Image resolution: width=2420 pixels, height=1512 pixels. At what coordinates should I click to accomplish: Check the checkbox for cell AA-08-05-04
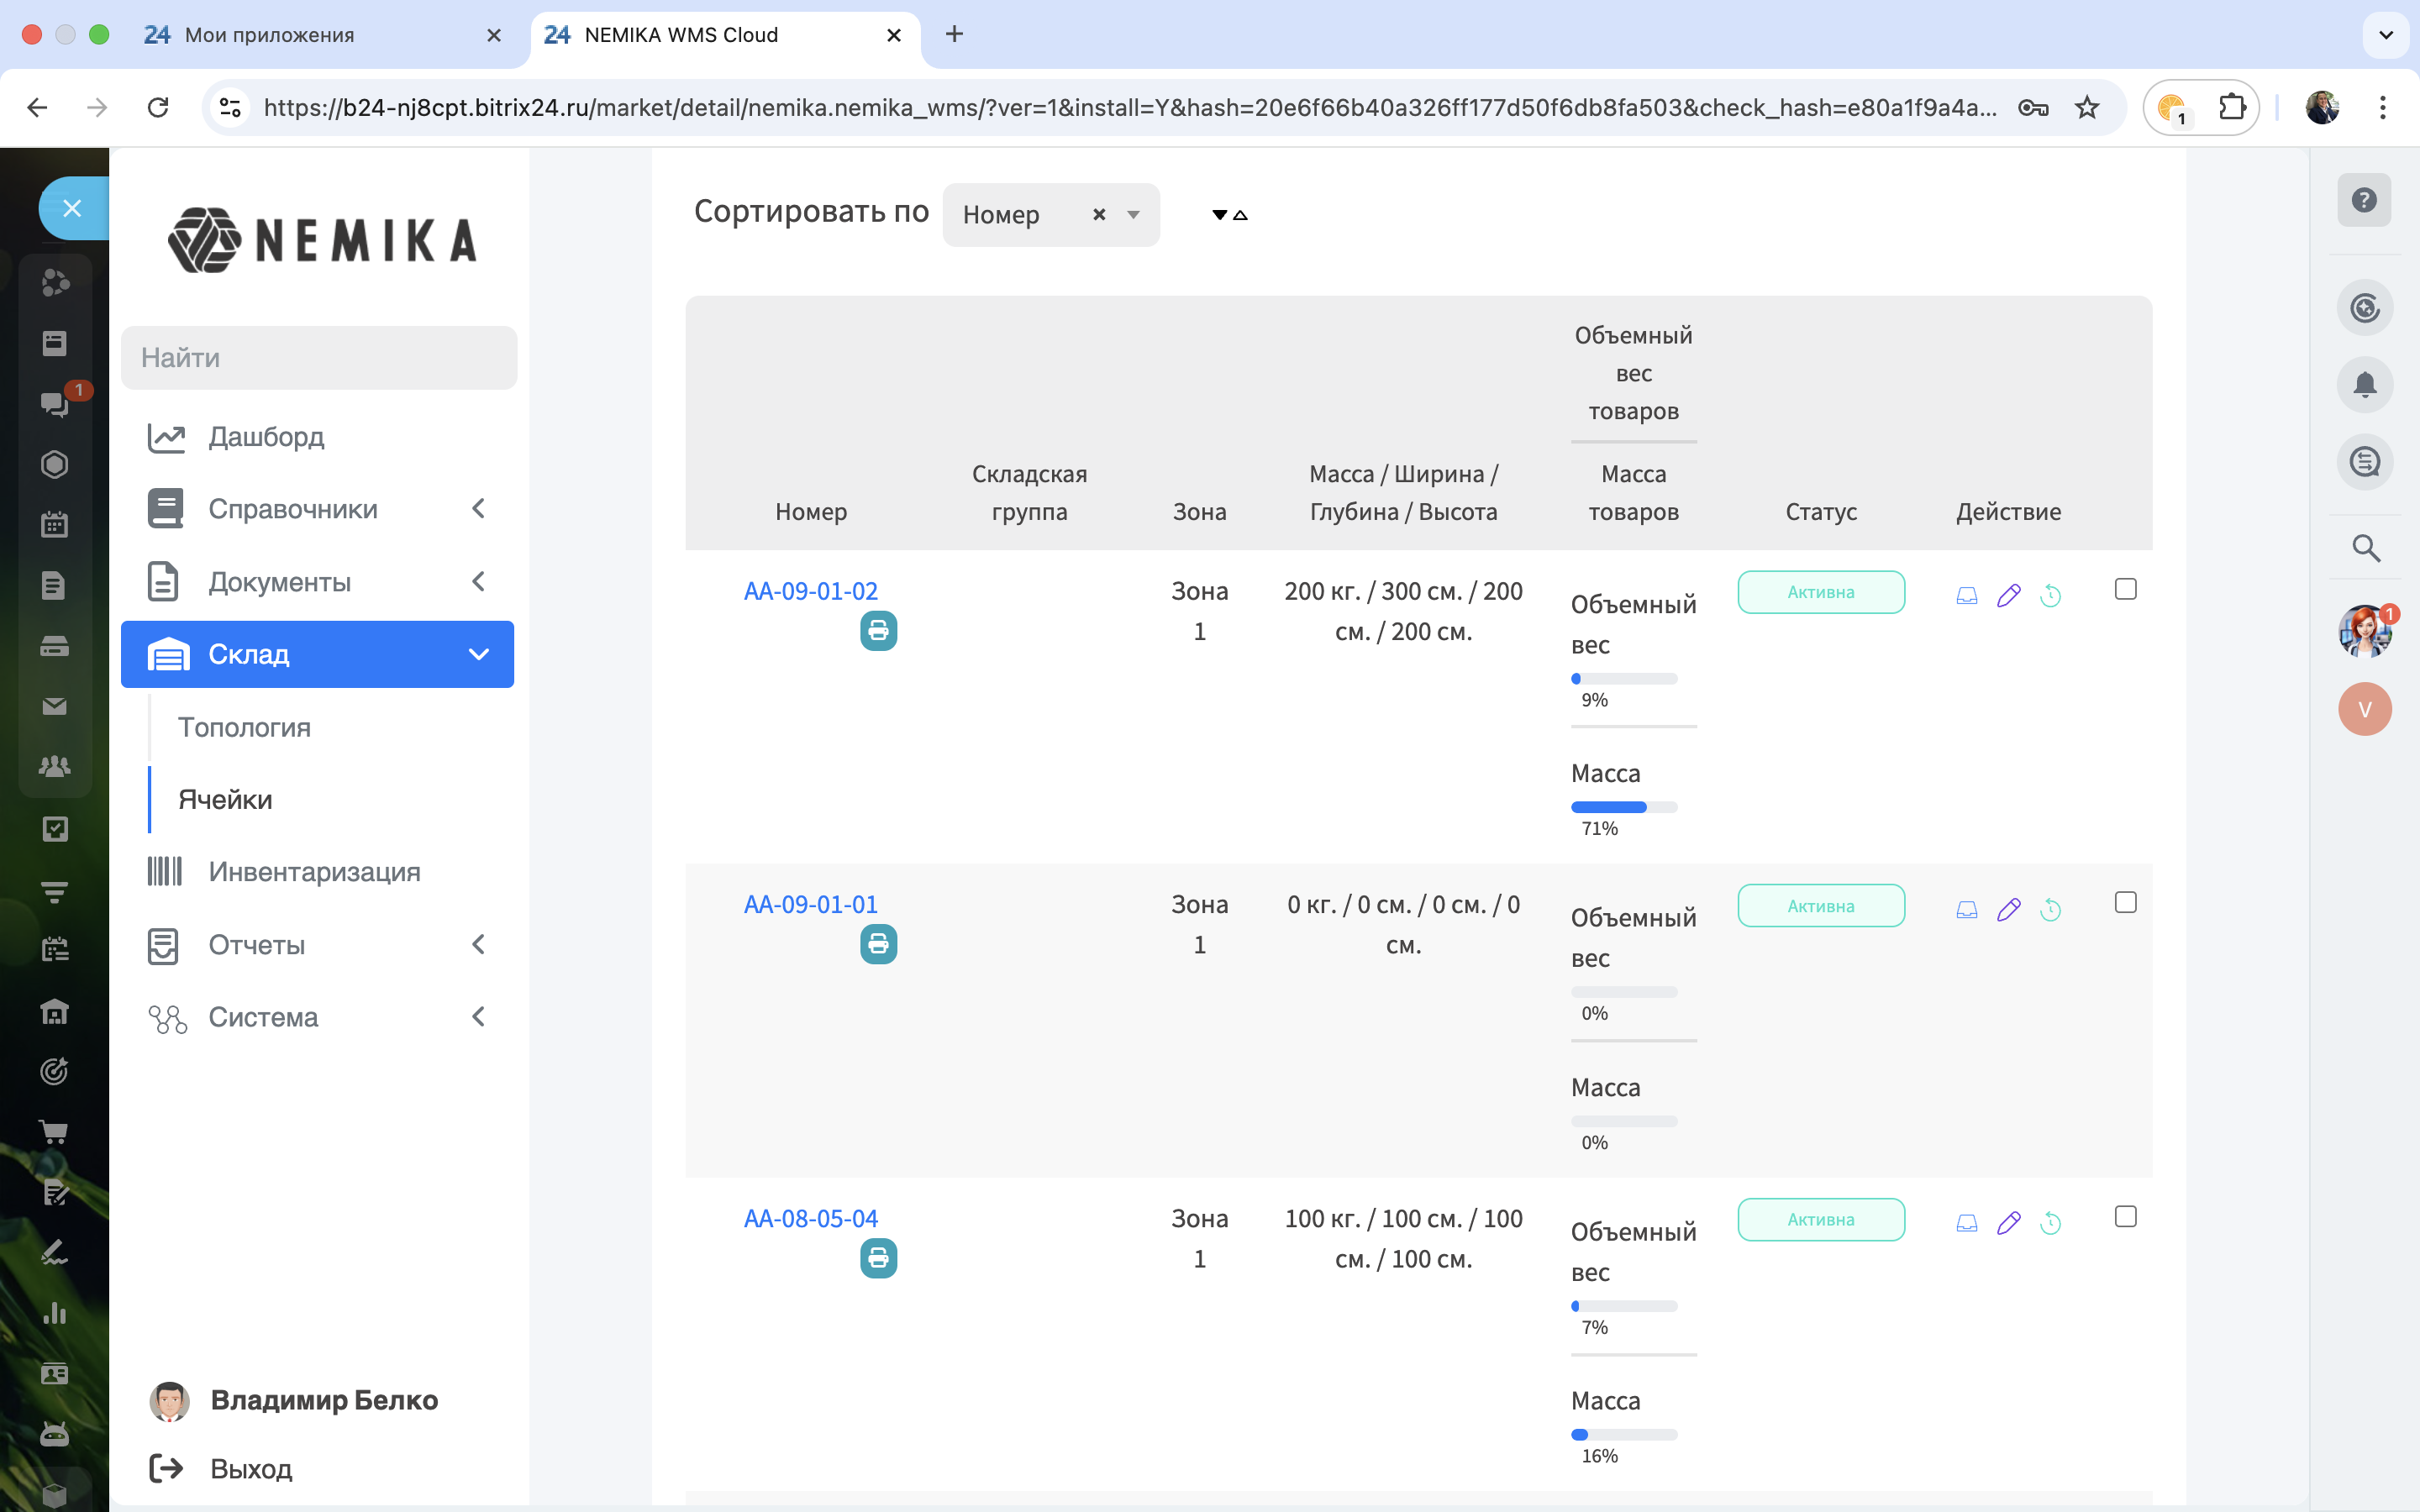2125,1216
